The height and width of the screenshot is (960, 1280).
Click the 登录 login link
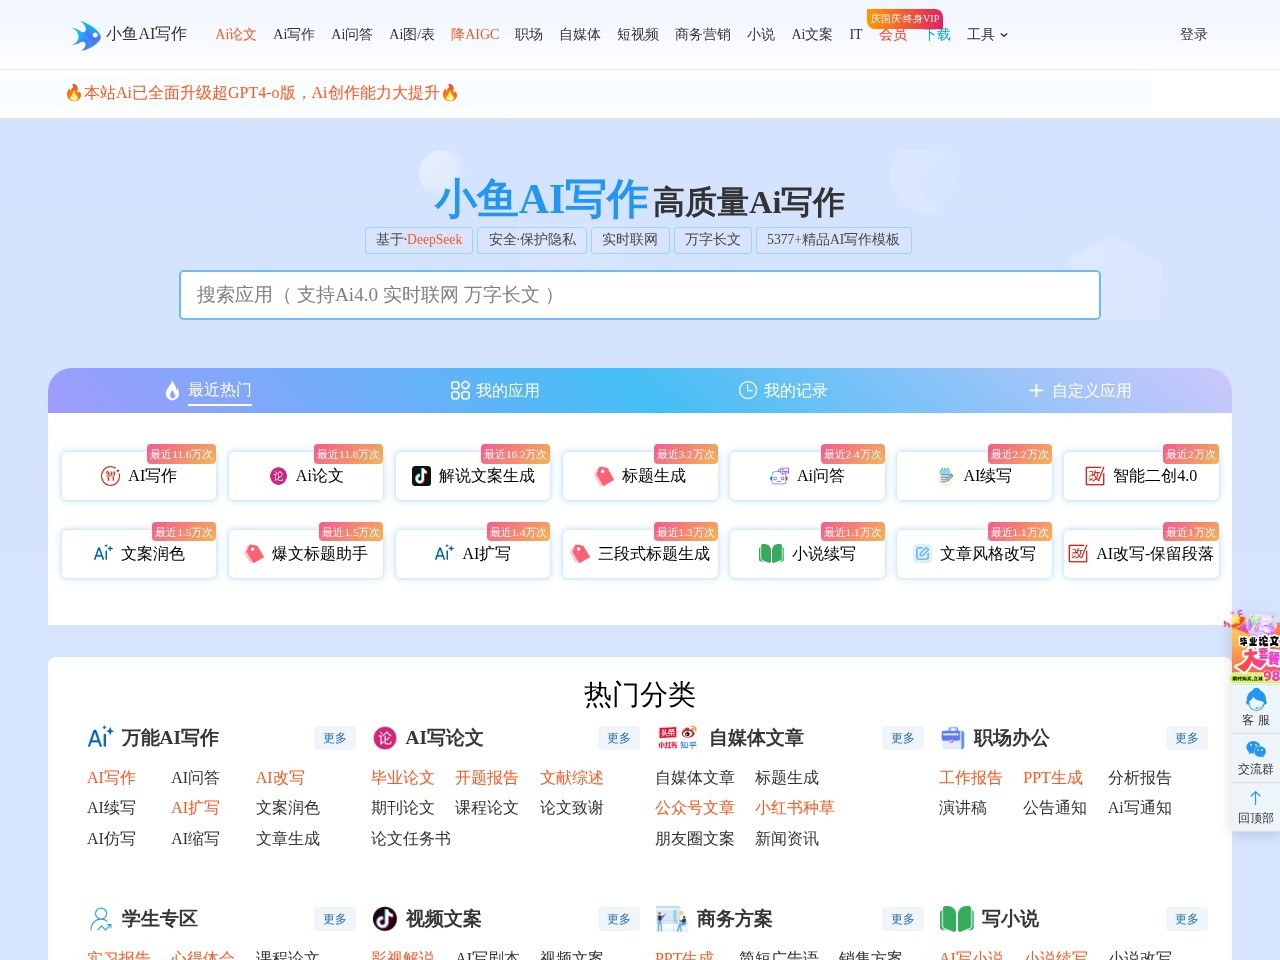(1193, 34)
